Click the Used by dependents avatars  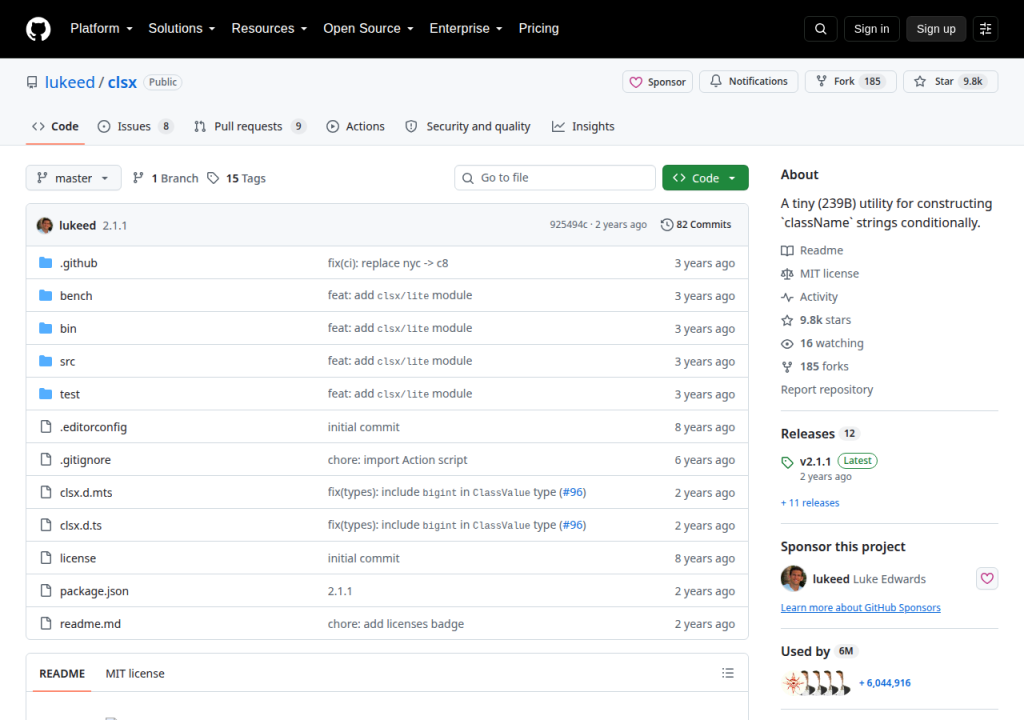[816, 683]
